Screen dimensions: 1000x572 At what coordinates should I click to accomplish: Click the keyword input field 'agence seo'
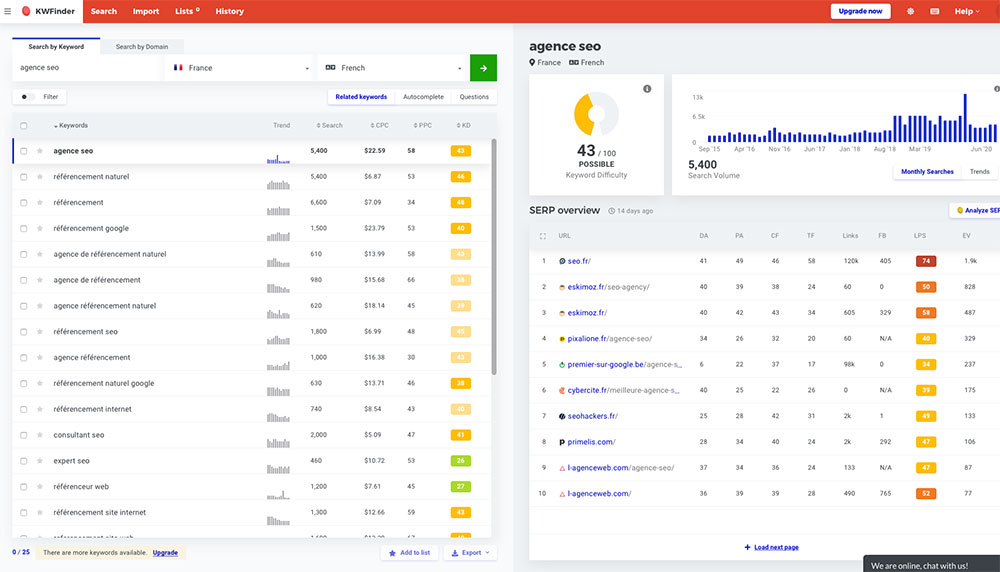click(86, 68)
